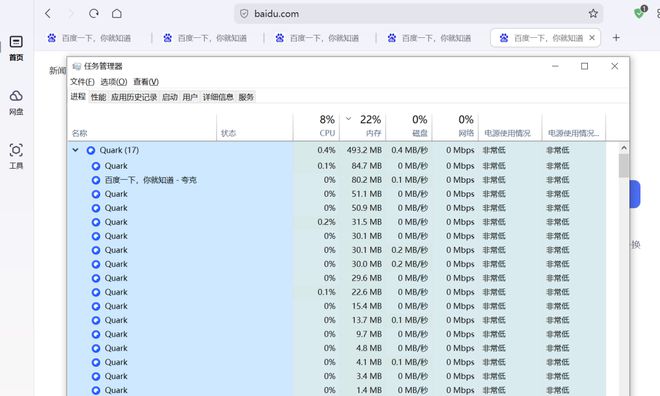This screenshot has width=660, height=396.
Task: Select the Quark process using 15.4 MB
Action: pyautogui.click(x=337, y=306)
